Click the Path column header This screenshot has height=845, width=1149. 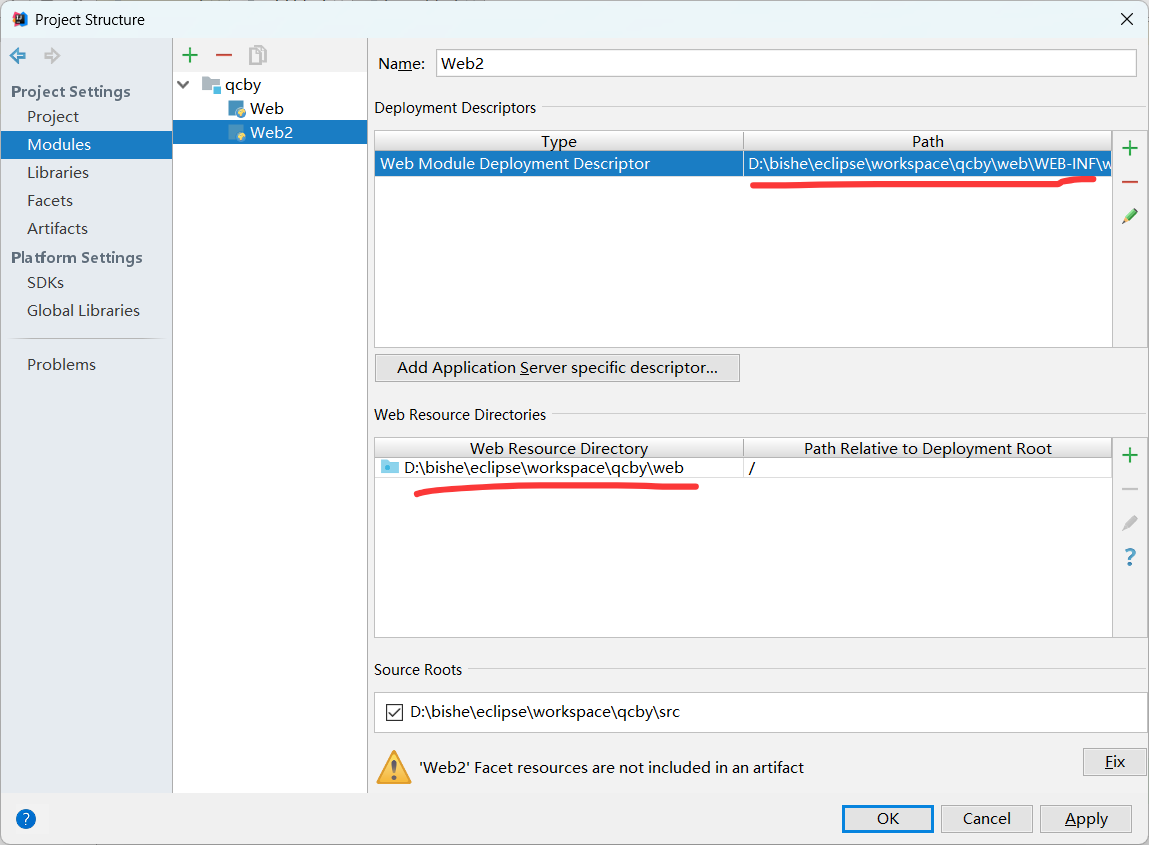(x=928, y=141)
